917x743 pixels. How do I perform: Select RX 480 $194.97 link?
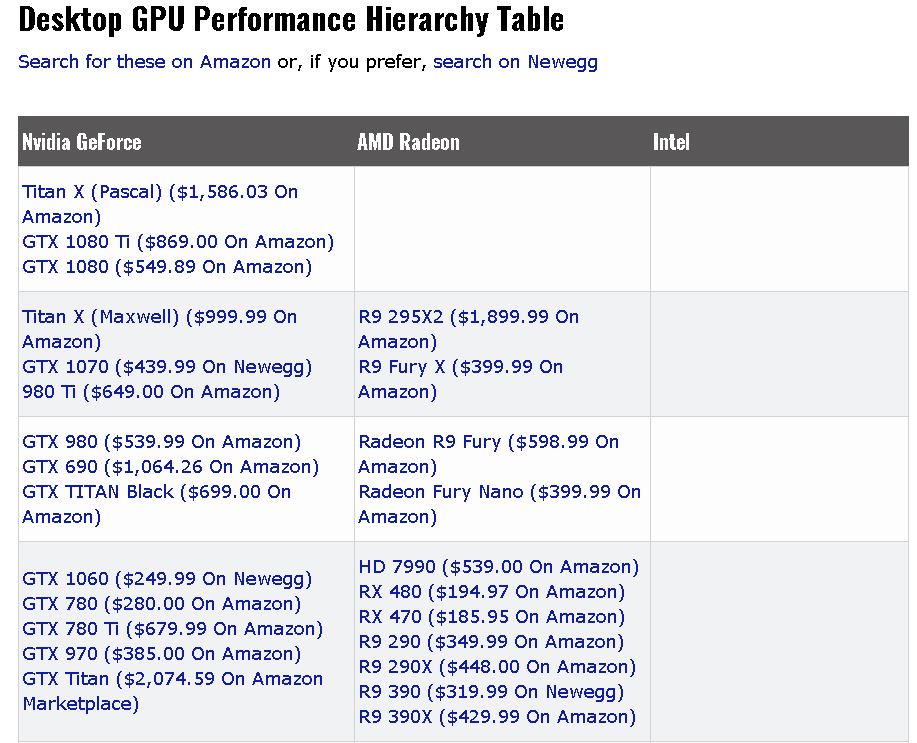pyautogui.click(x=491, y=592)
